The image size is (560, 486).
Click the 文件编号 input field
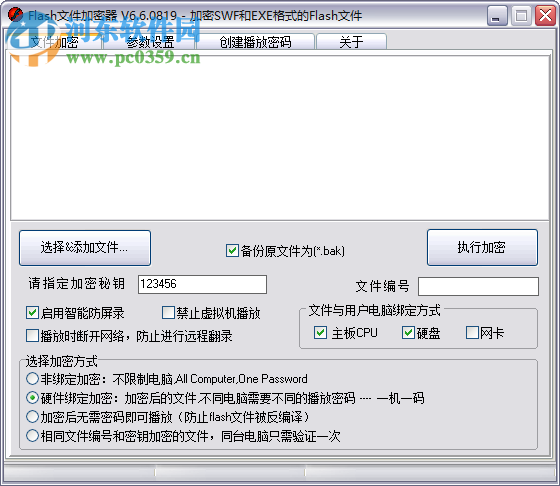[x=478, y=286]
